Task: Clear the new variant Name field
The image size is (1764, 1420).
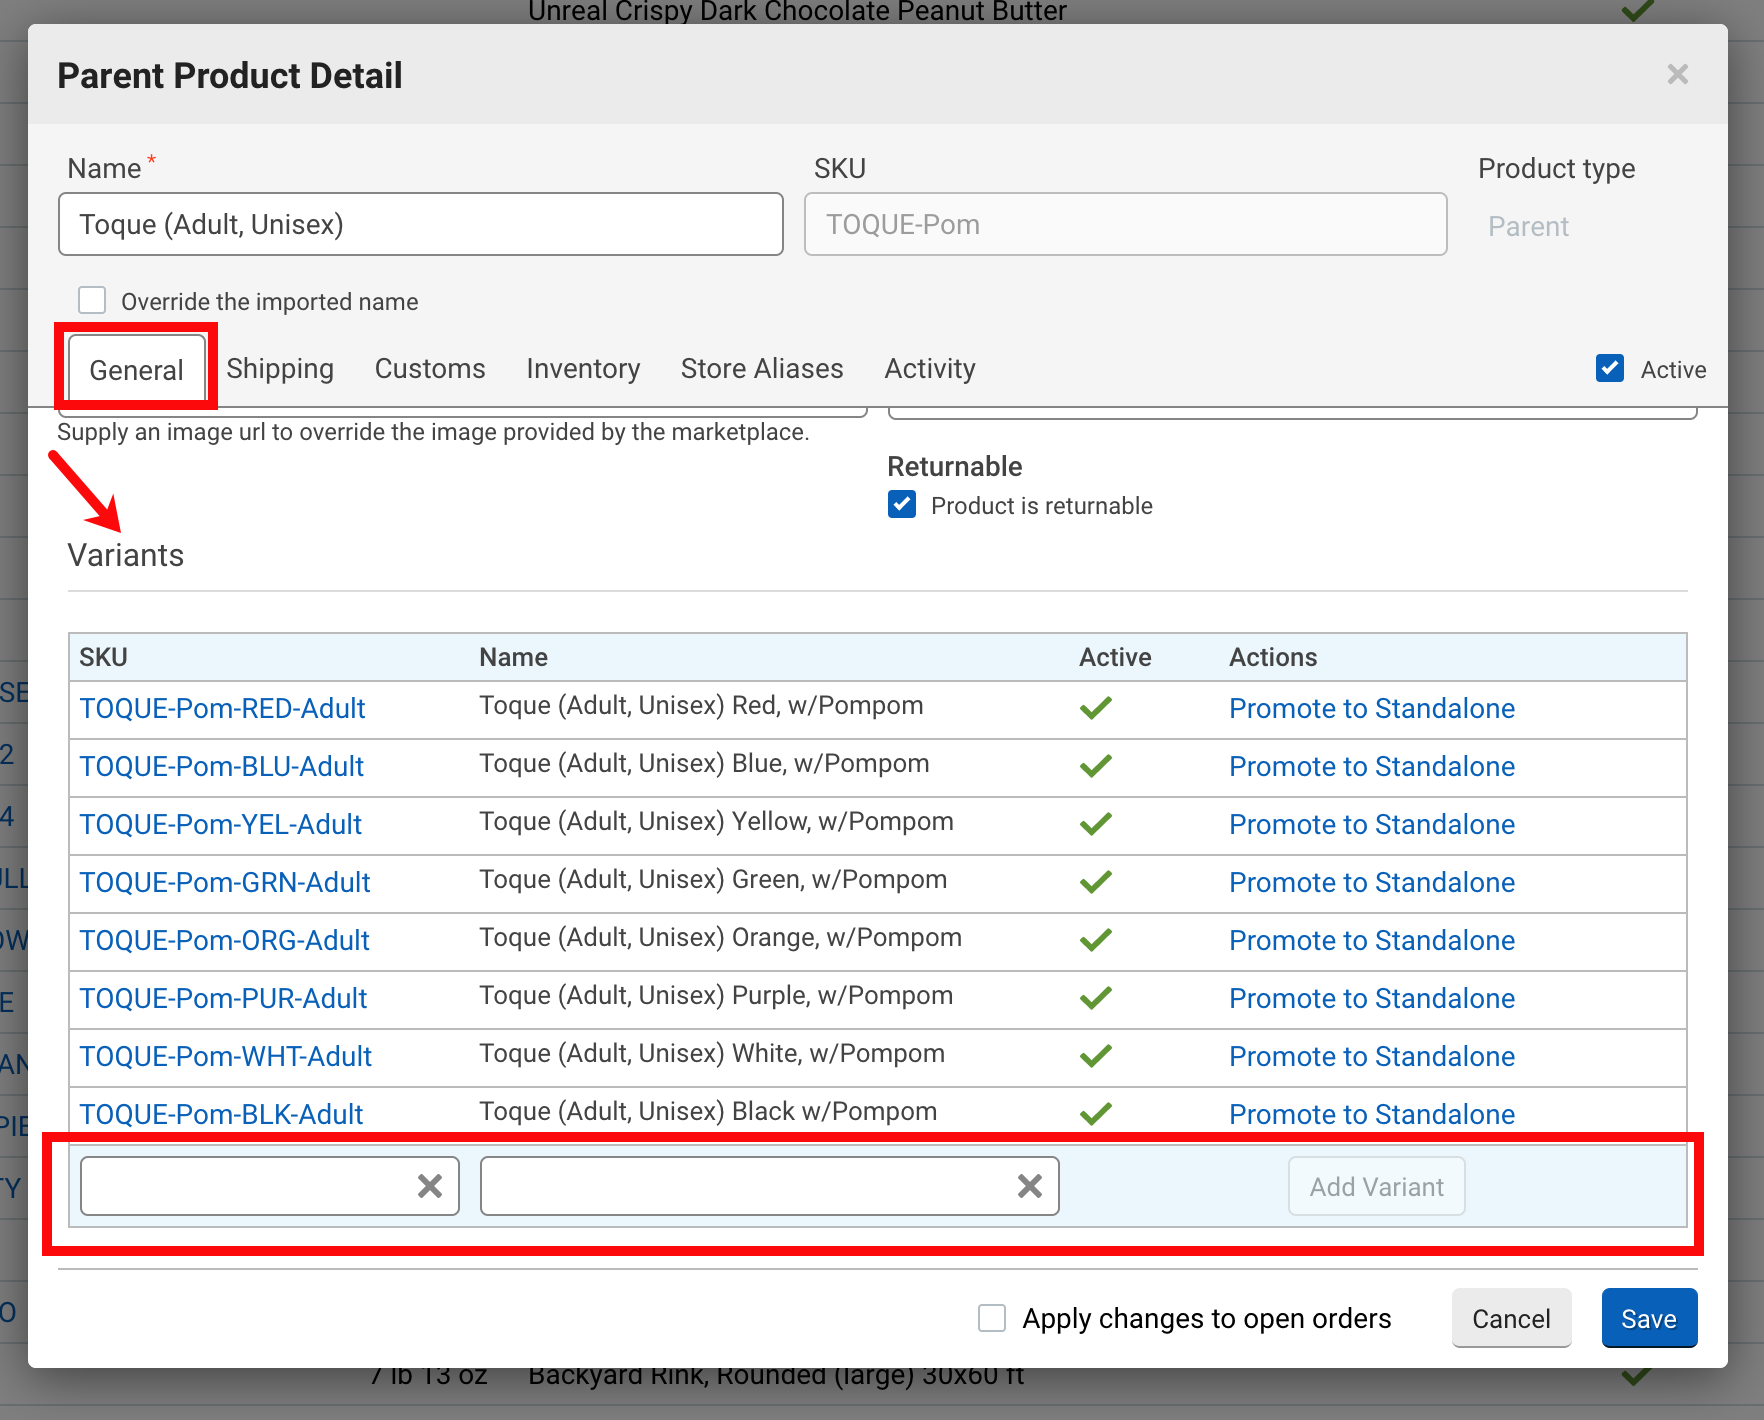Action: pos(1029,1186)
